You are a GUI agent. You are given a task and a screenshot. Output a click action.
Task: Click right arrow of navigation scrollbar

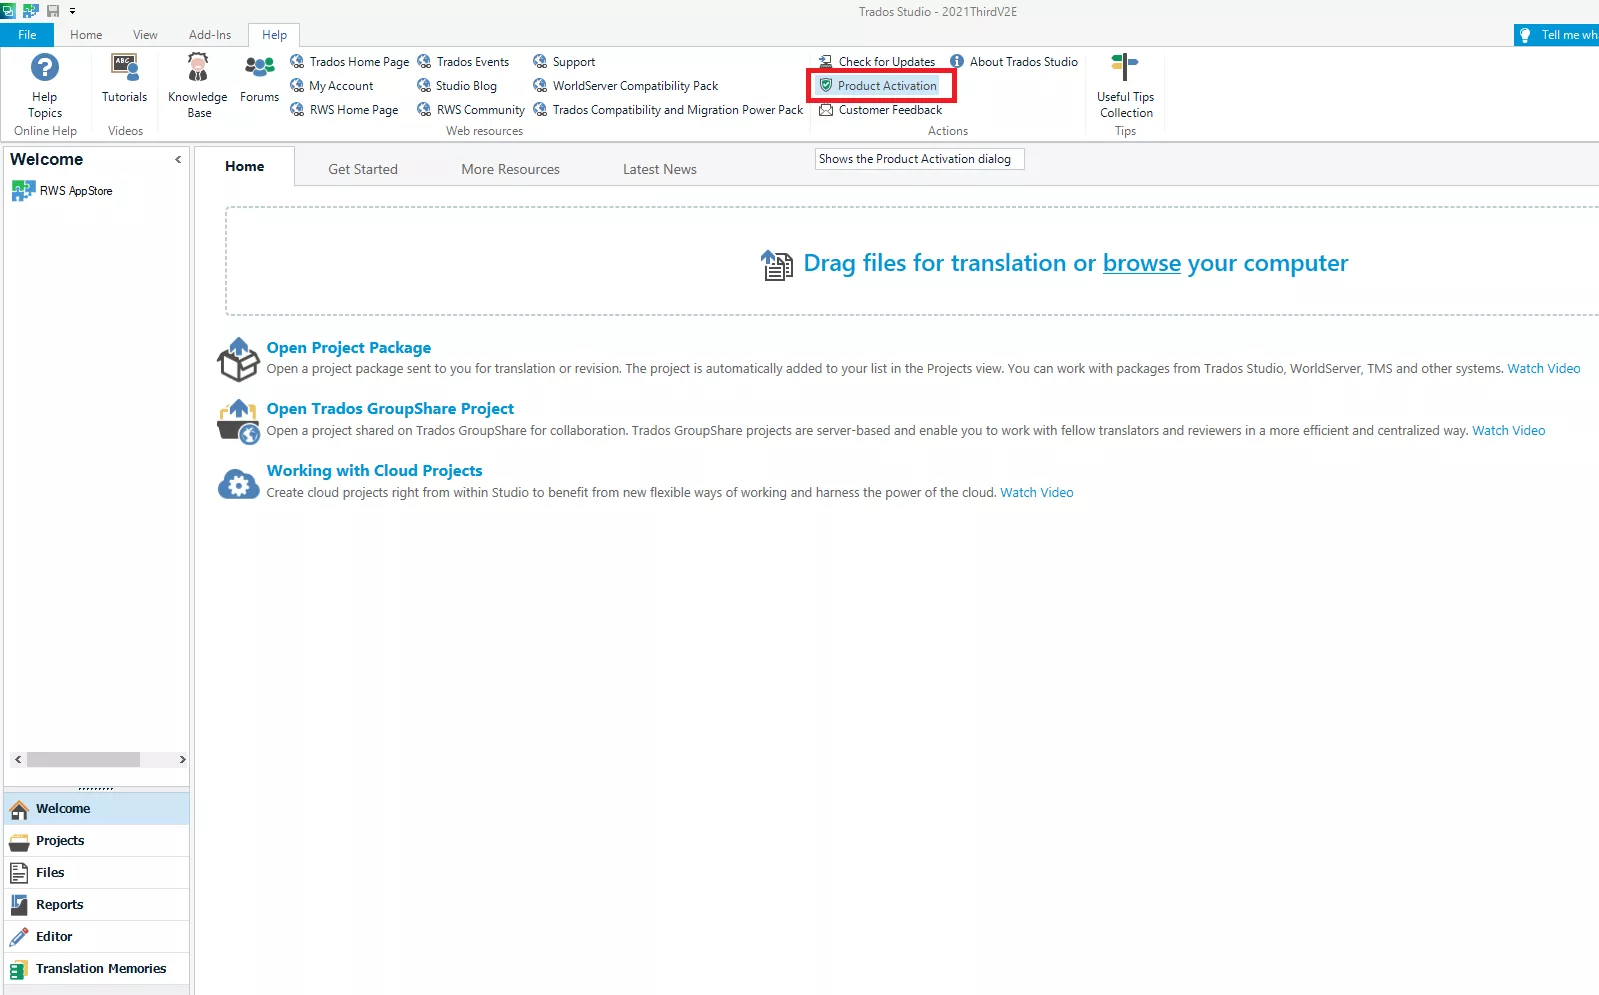pyautogui.click(x=182, y=760)
